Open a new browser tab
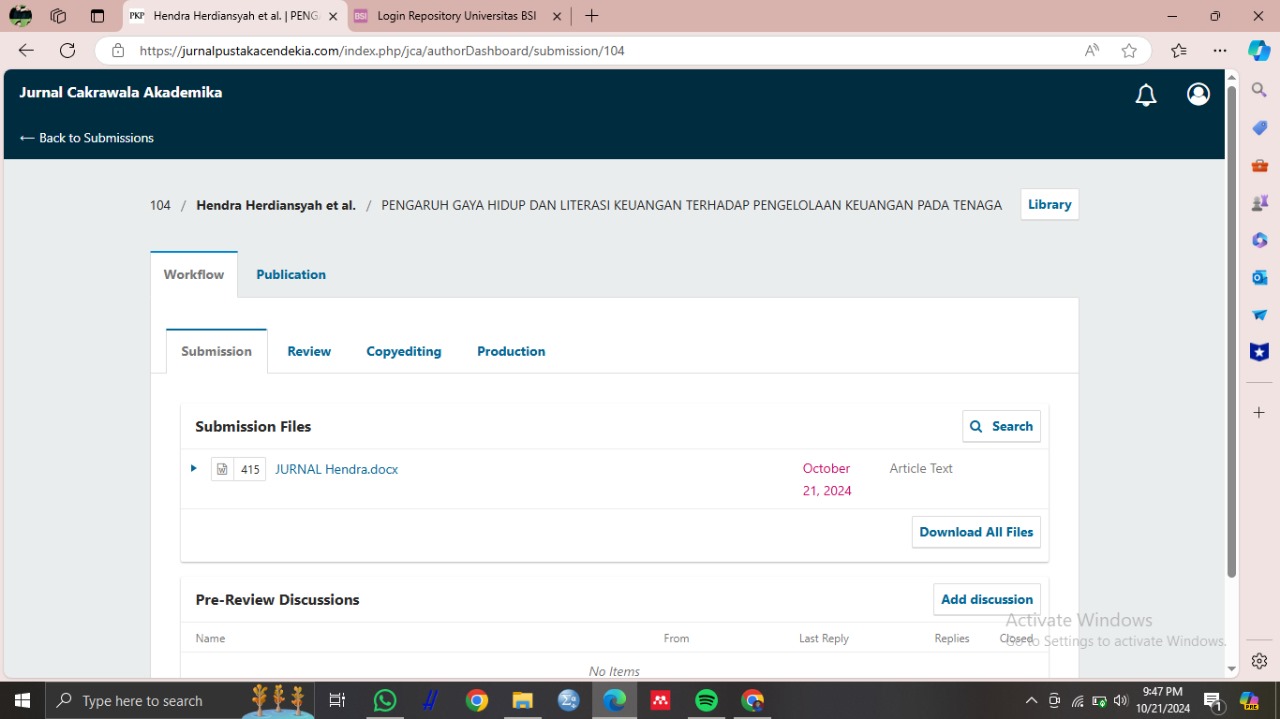Image resolution: width=1280 pixels, height=719 pixels. coord(592,16)
